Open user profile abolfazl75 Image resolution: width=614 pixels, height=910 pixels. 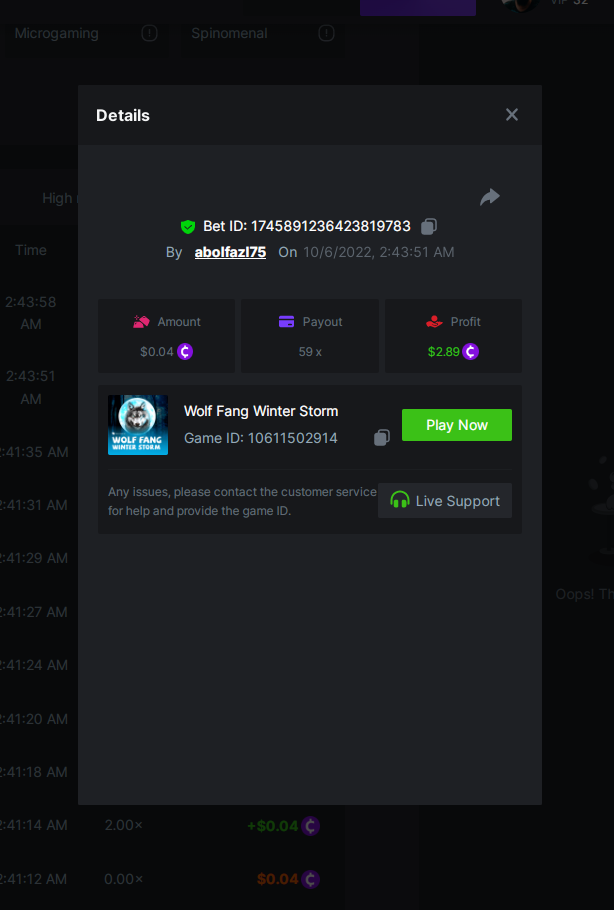230,252
